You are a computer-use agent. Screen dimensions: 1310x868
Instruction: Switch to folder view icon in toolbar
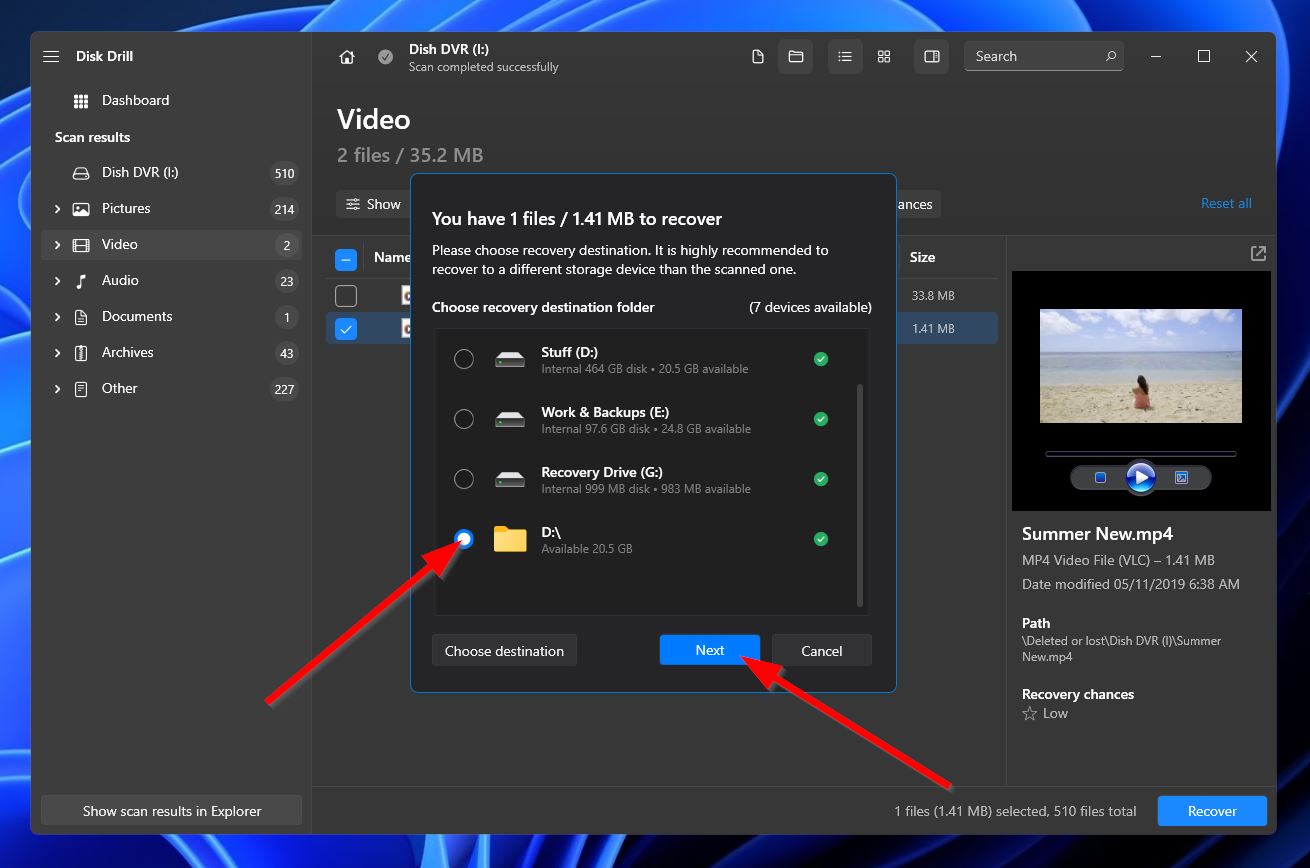point(796,57)
